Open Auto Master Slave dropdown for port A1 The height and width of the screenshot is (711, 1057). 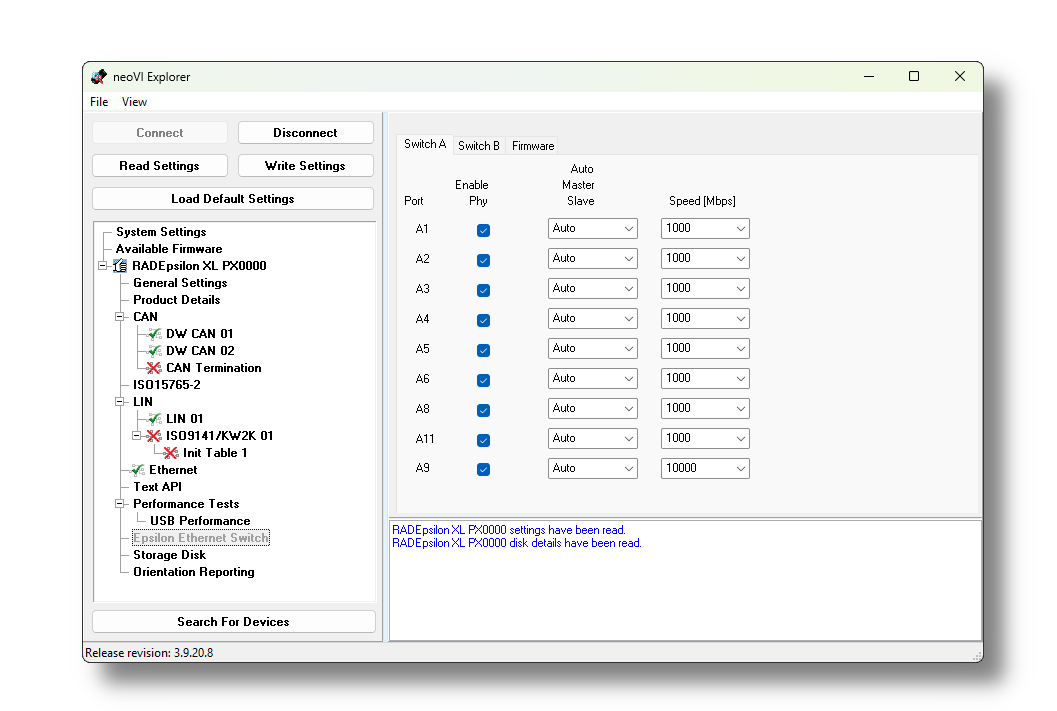point(593,228)
